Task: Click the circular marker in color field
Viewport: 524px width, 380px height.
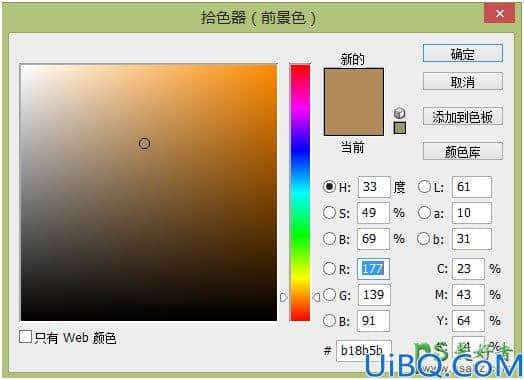Action: coord(144,143)
